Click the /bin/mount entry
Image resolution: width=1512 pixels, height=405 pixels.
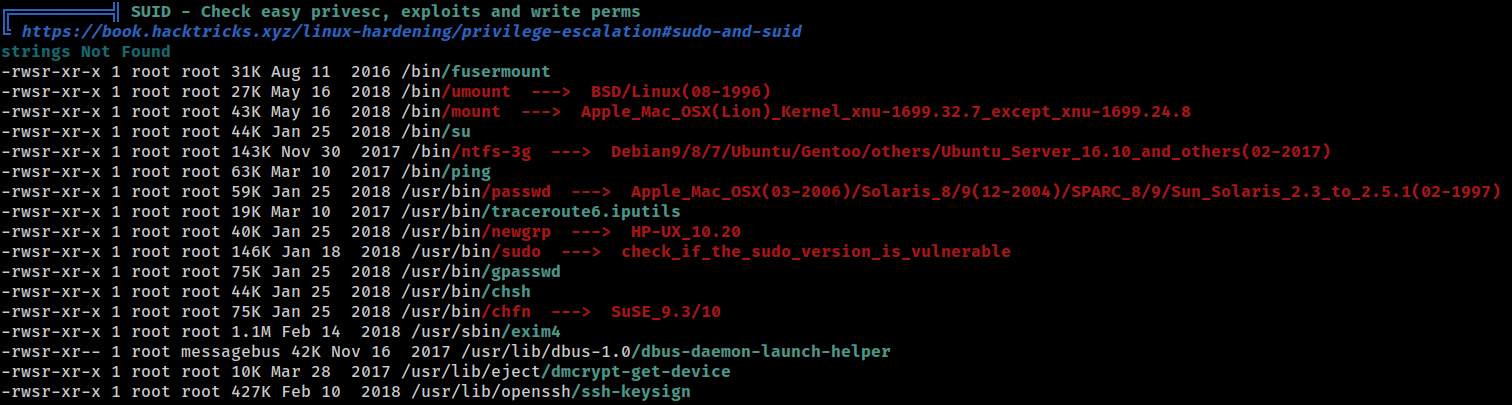(x=451, y=111)
